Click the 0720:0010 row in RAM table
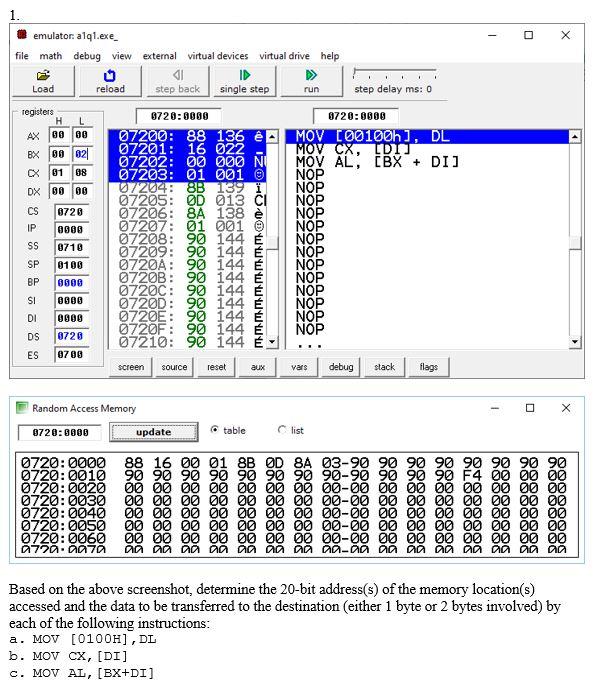The height and width of the screenshot is (682, 601). click(294, 475)
